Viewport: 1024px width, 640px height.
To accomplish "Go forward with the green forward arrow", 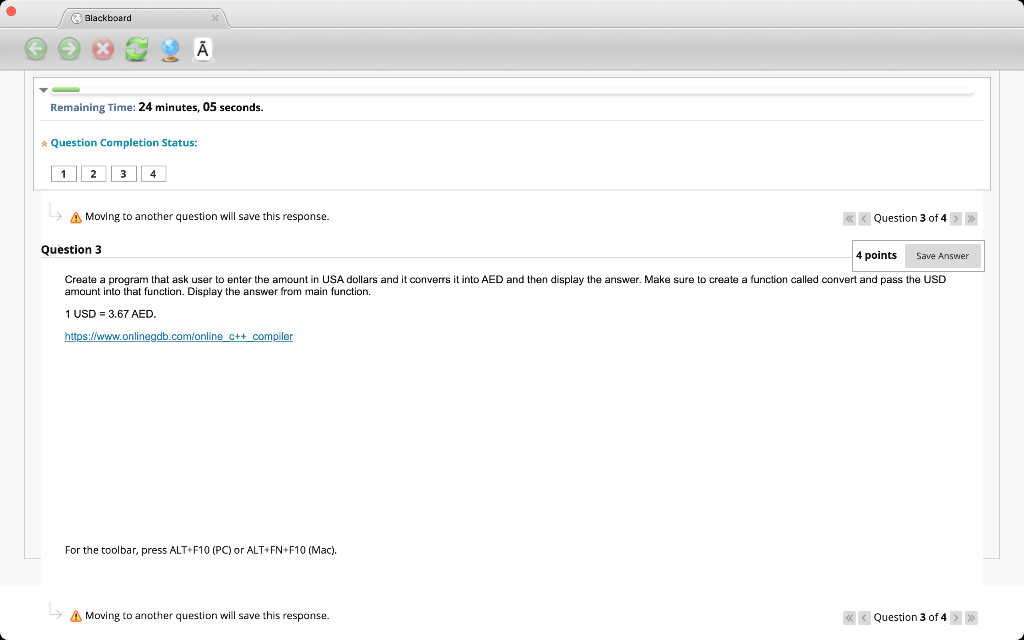I will tap(69, 49).
